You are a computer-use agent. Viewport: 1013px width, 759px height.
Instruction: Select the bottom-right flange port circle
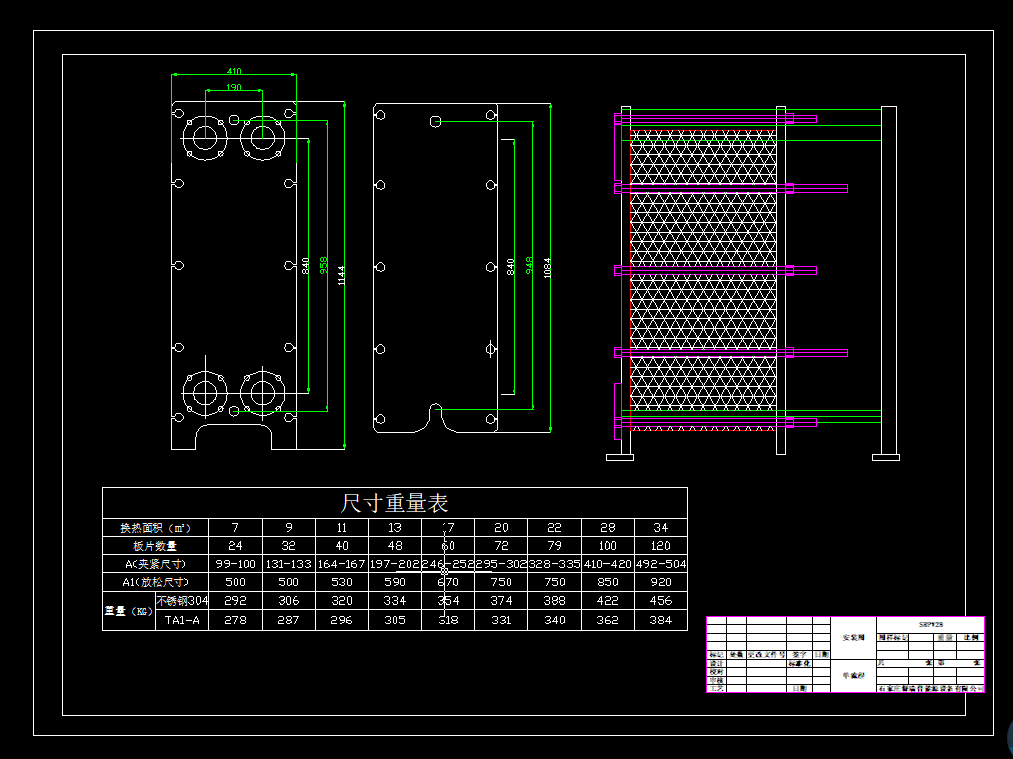click(263, 391)
